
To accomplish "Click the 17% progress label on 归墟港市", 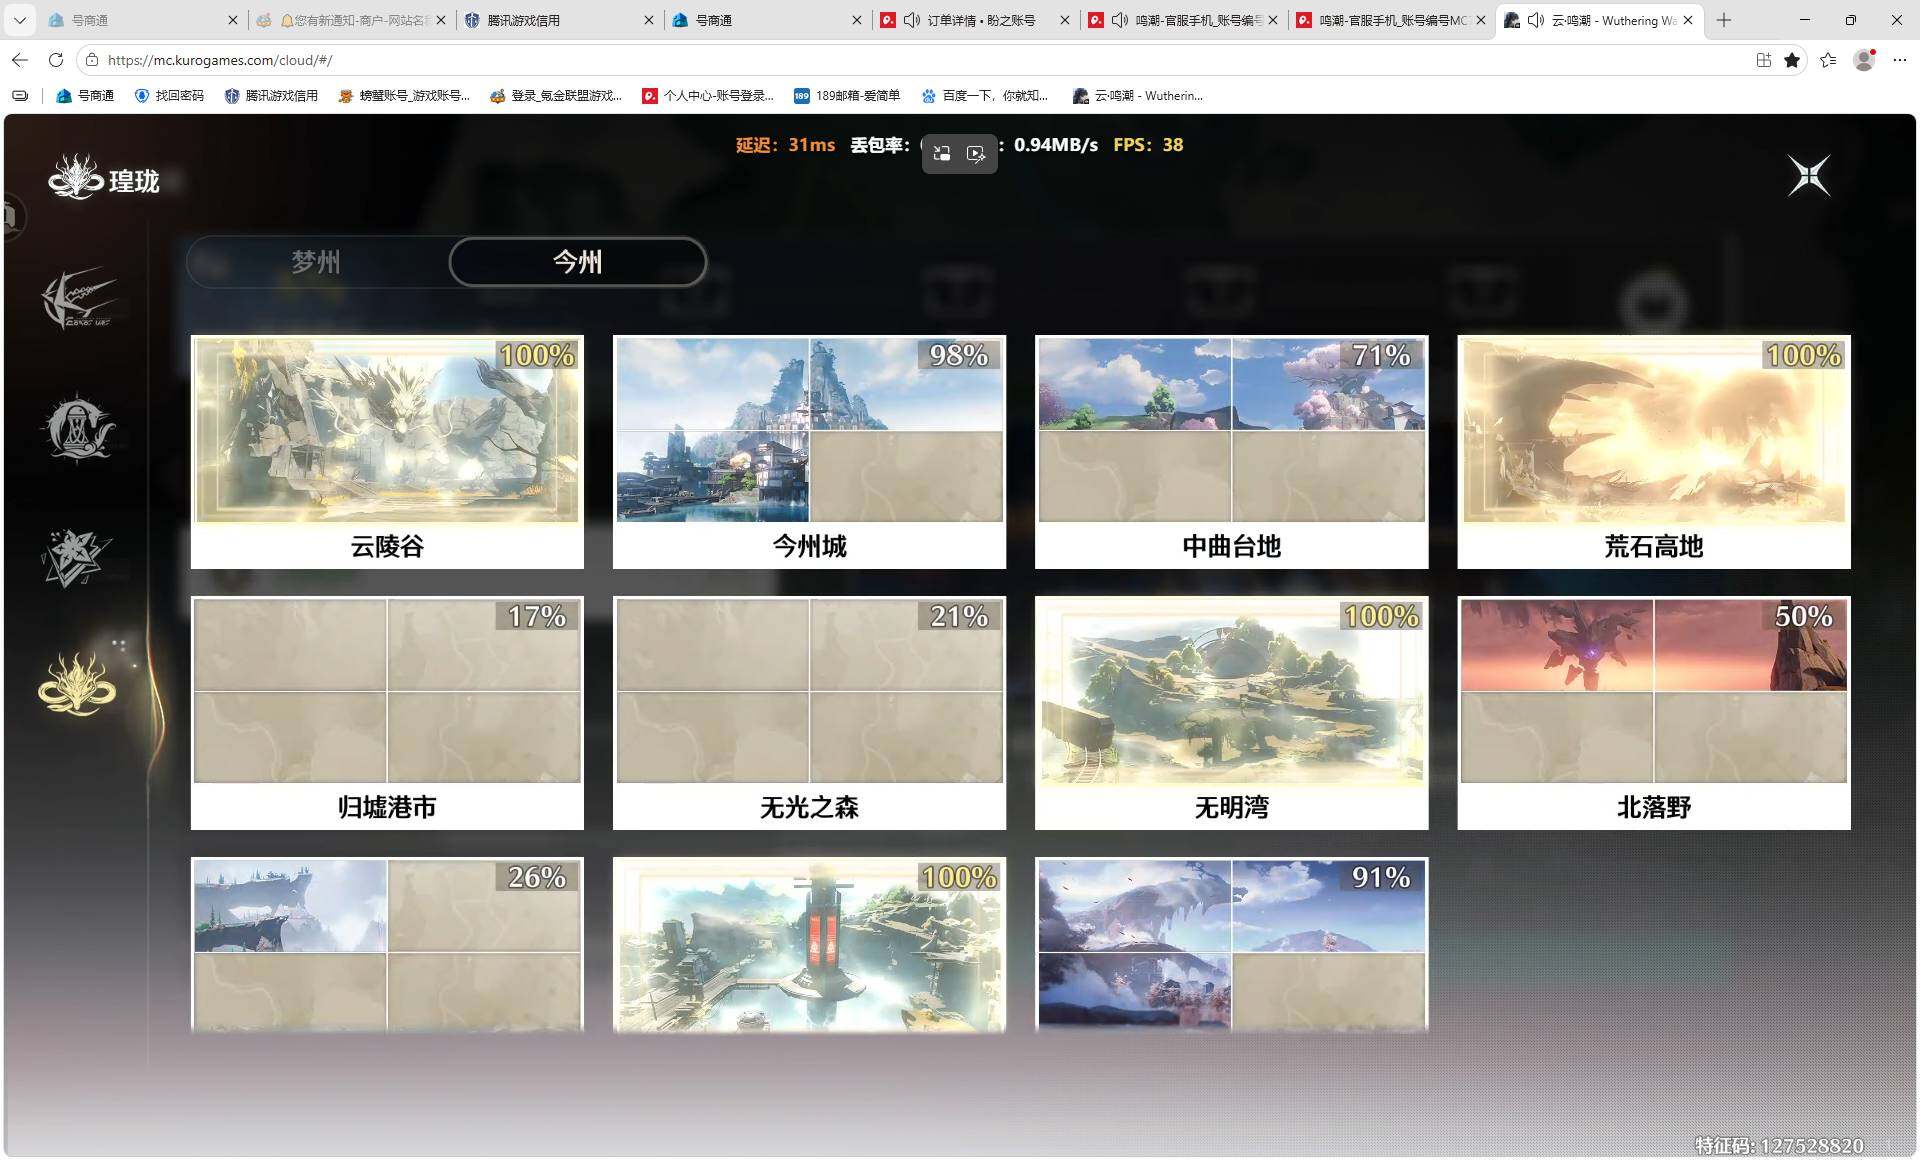I will pos(537,616).
